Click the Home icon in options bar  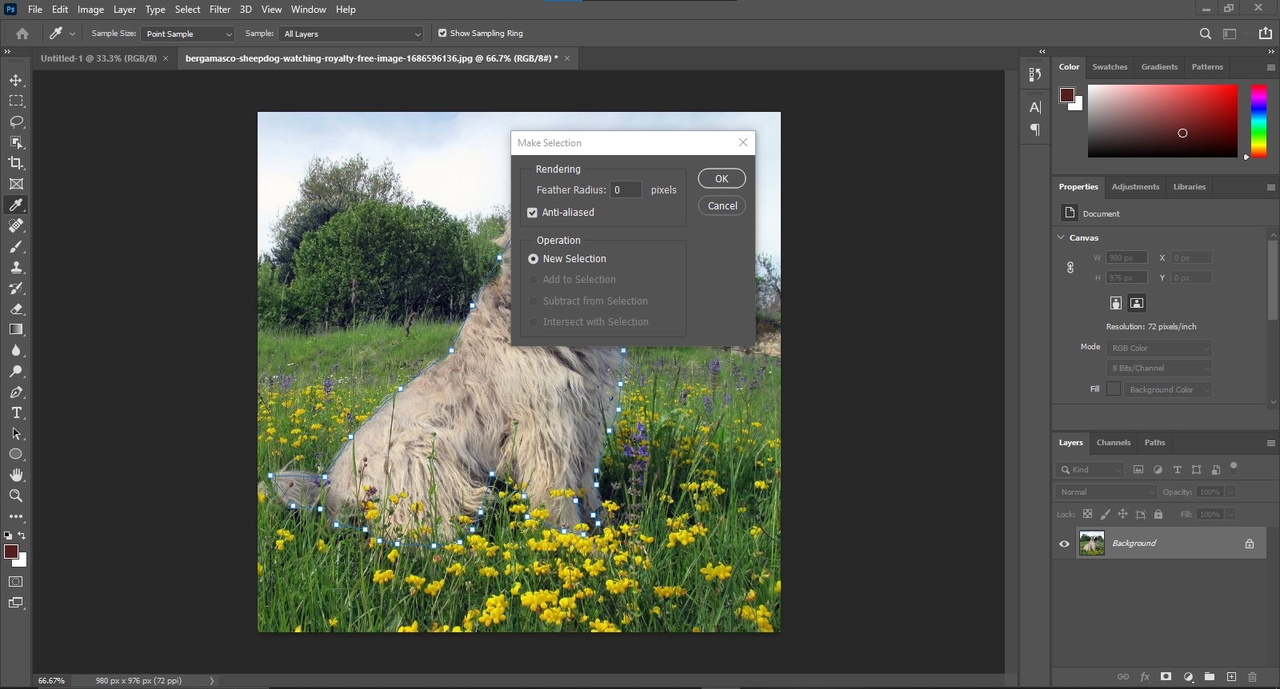click(x=23, y=33)
